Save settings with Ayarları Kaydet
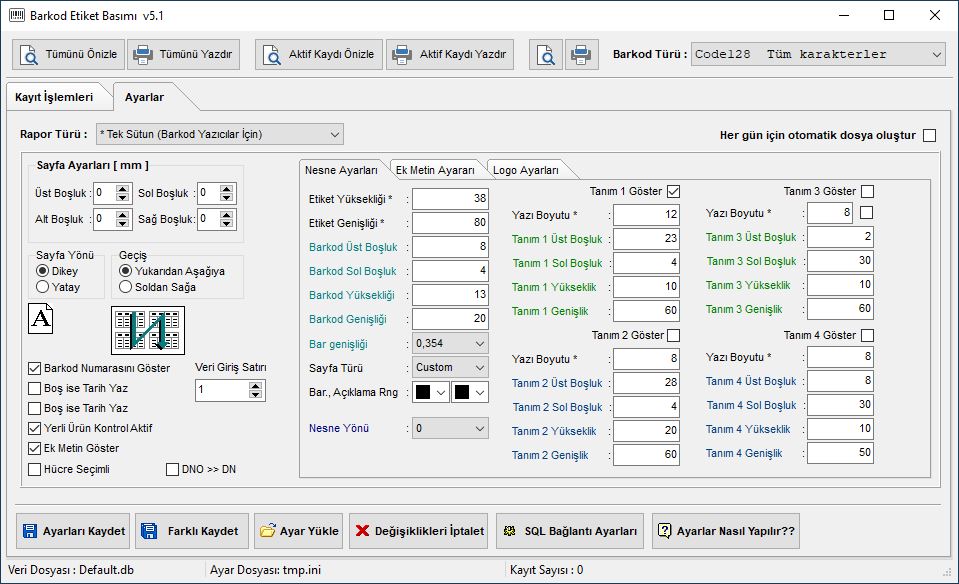Screen dimensions: 959x584 click(x=73, y=531)
